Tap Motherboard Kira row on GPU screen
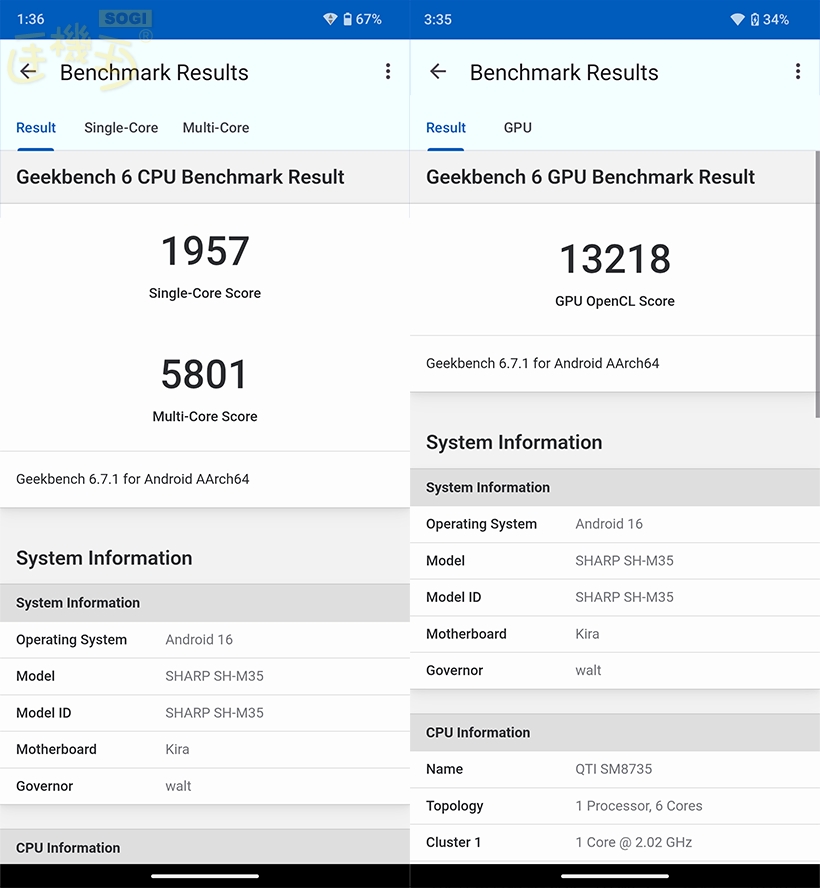820x888 pixels. click(x=615, y=634)
